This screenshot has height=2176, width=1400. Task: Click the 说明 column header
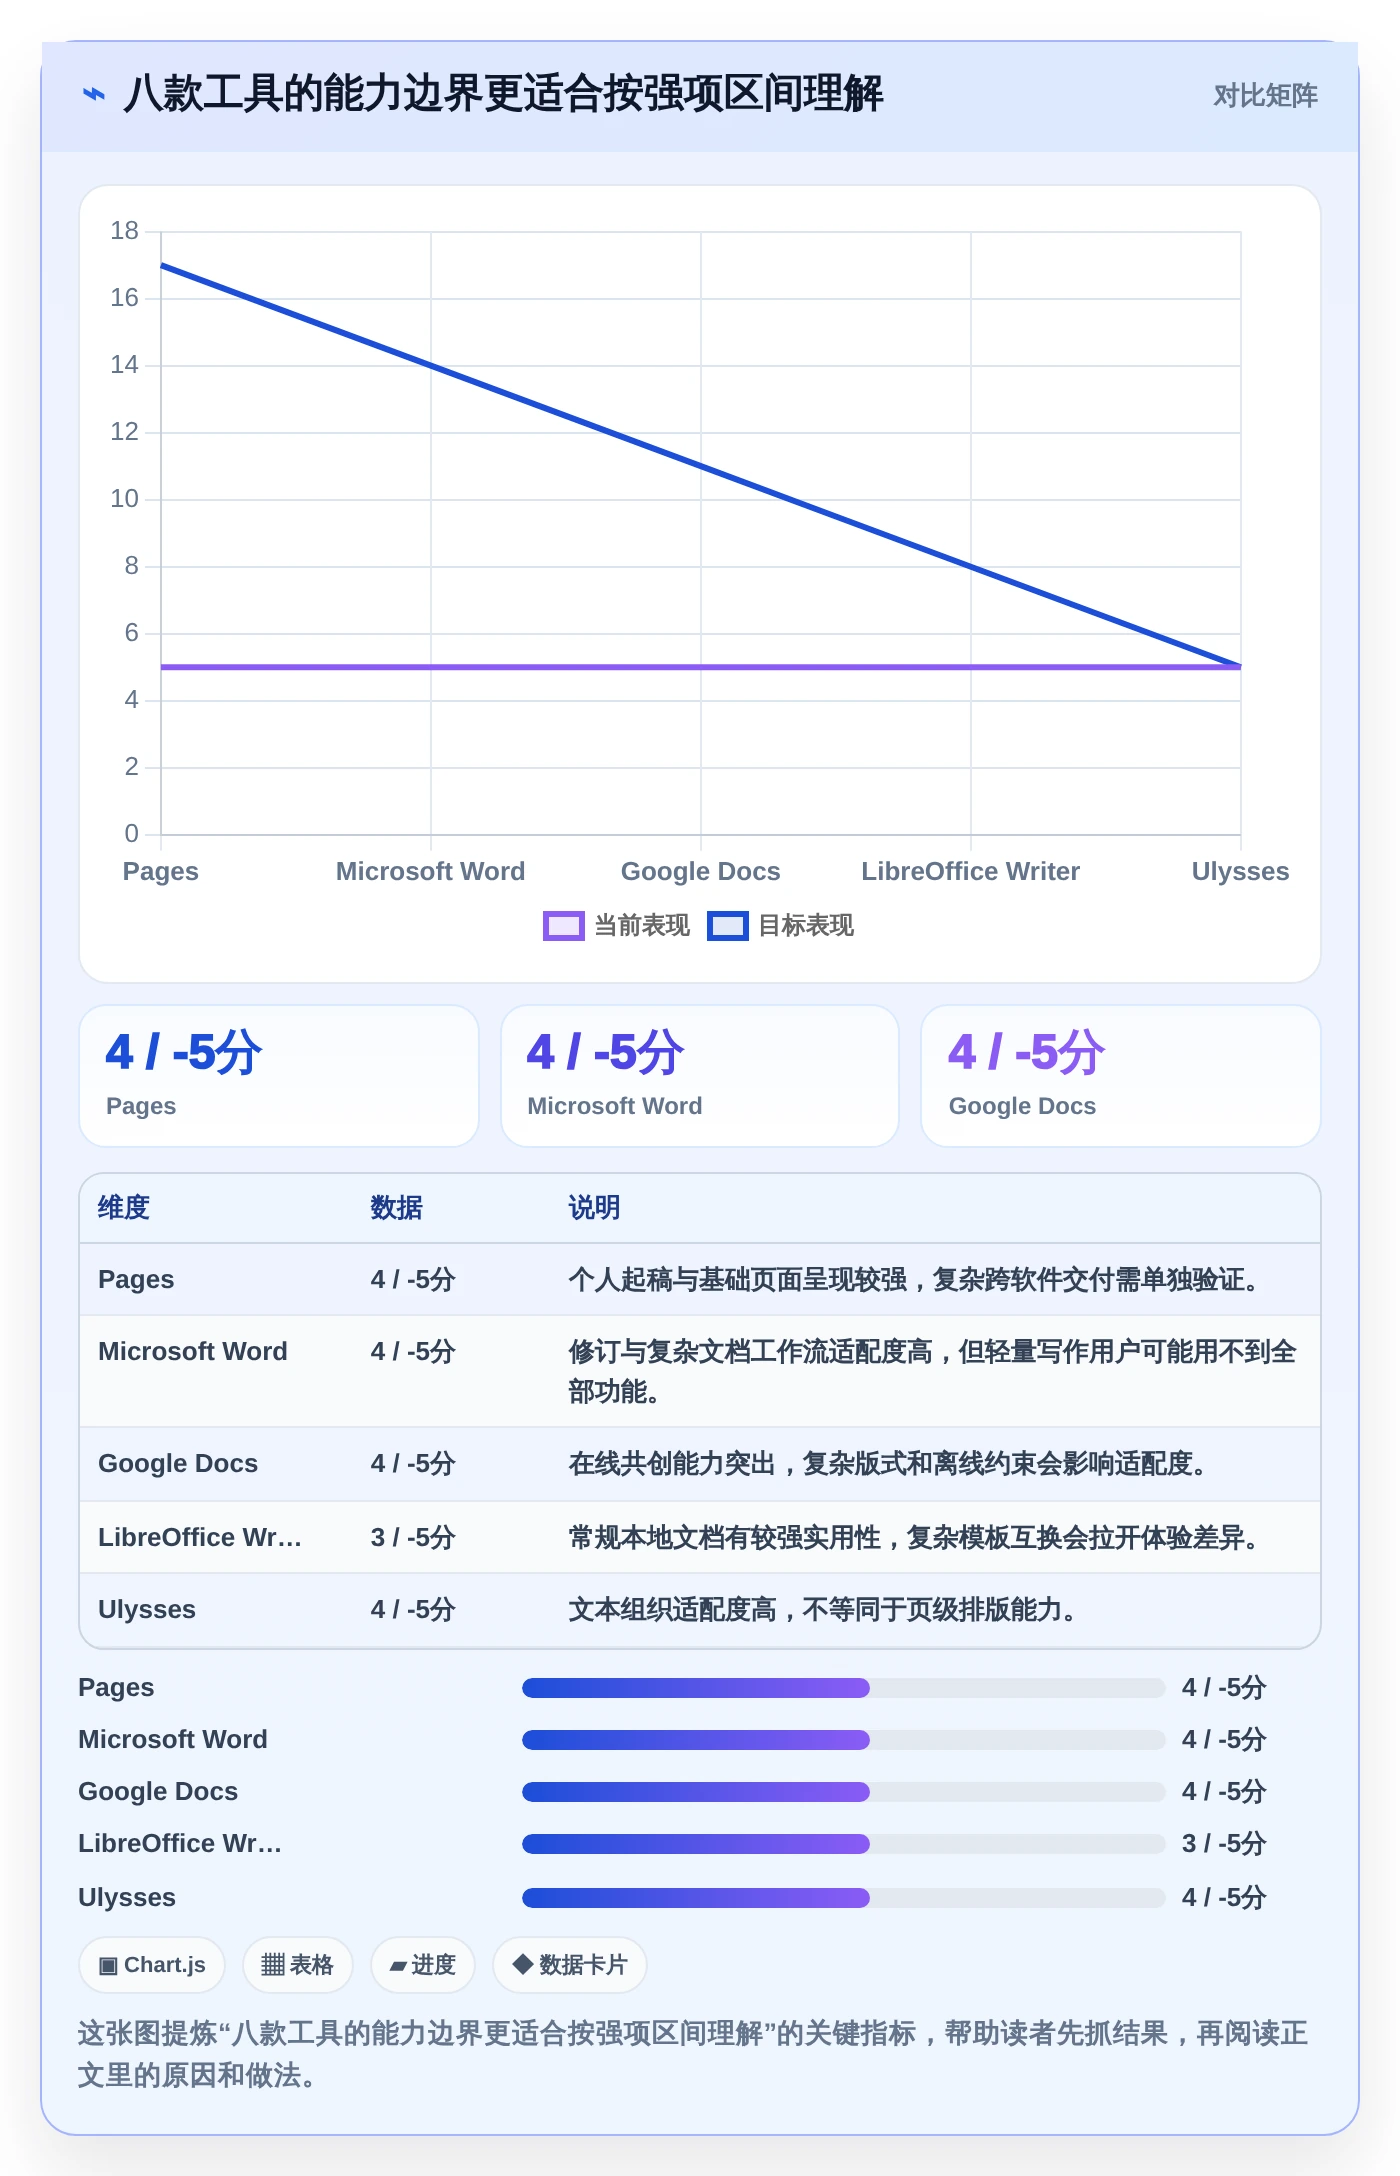[594, 1208]
